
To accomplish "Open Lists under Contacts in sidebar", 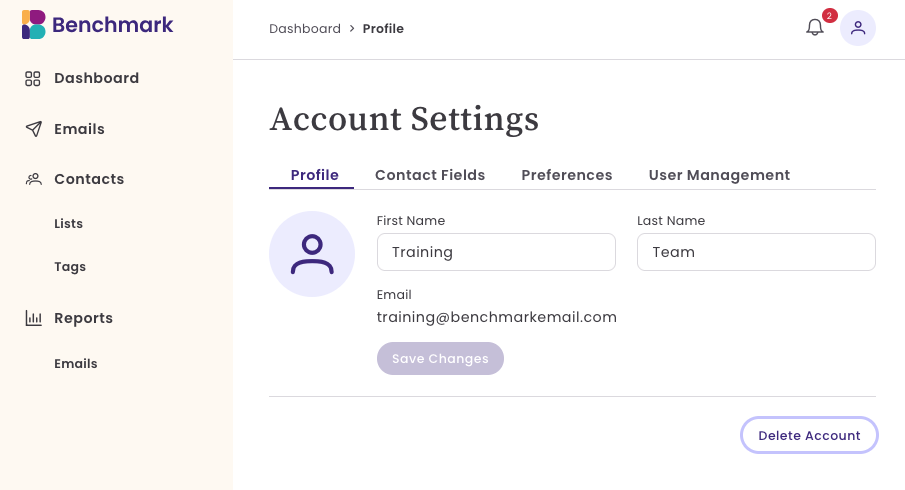I will pos(69,223).
